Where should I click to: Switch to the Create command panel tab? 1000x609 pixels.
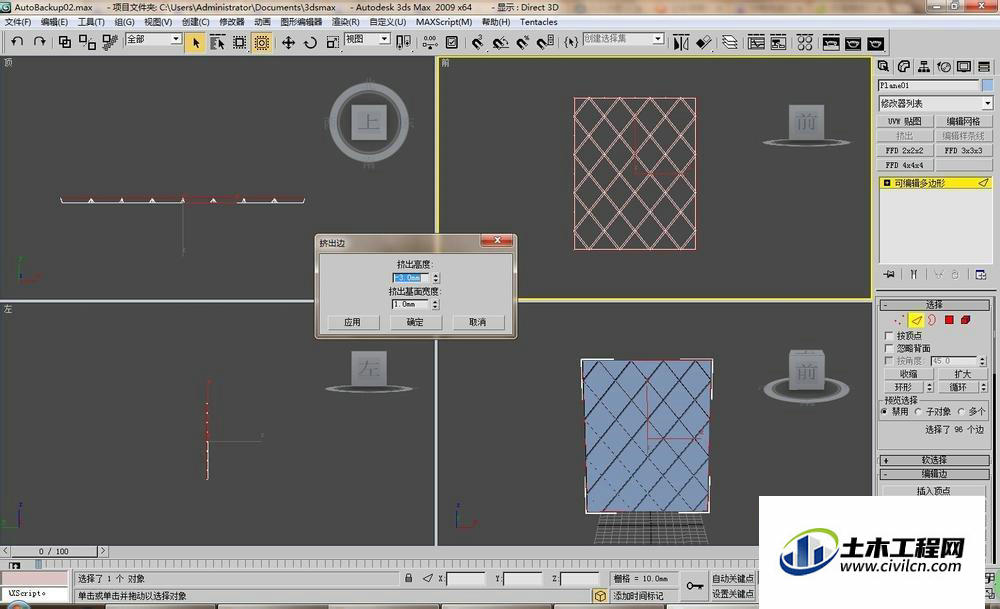(883, 66)
